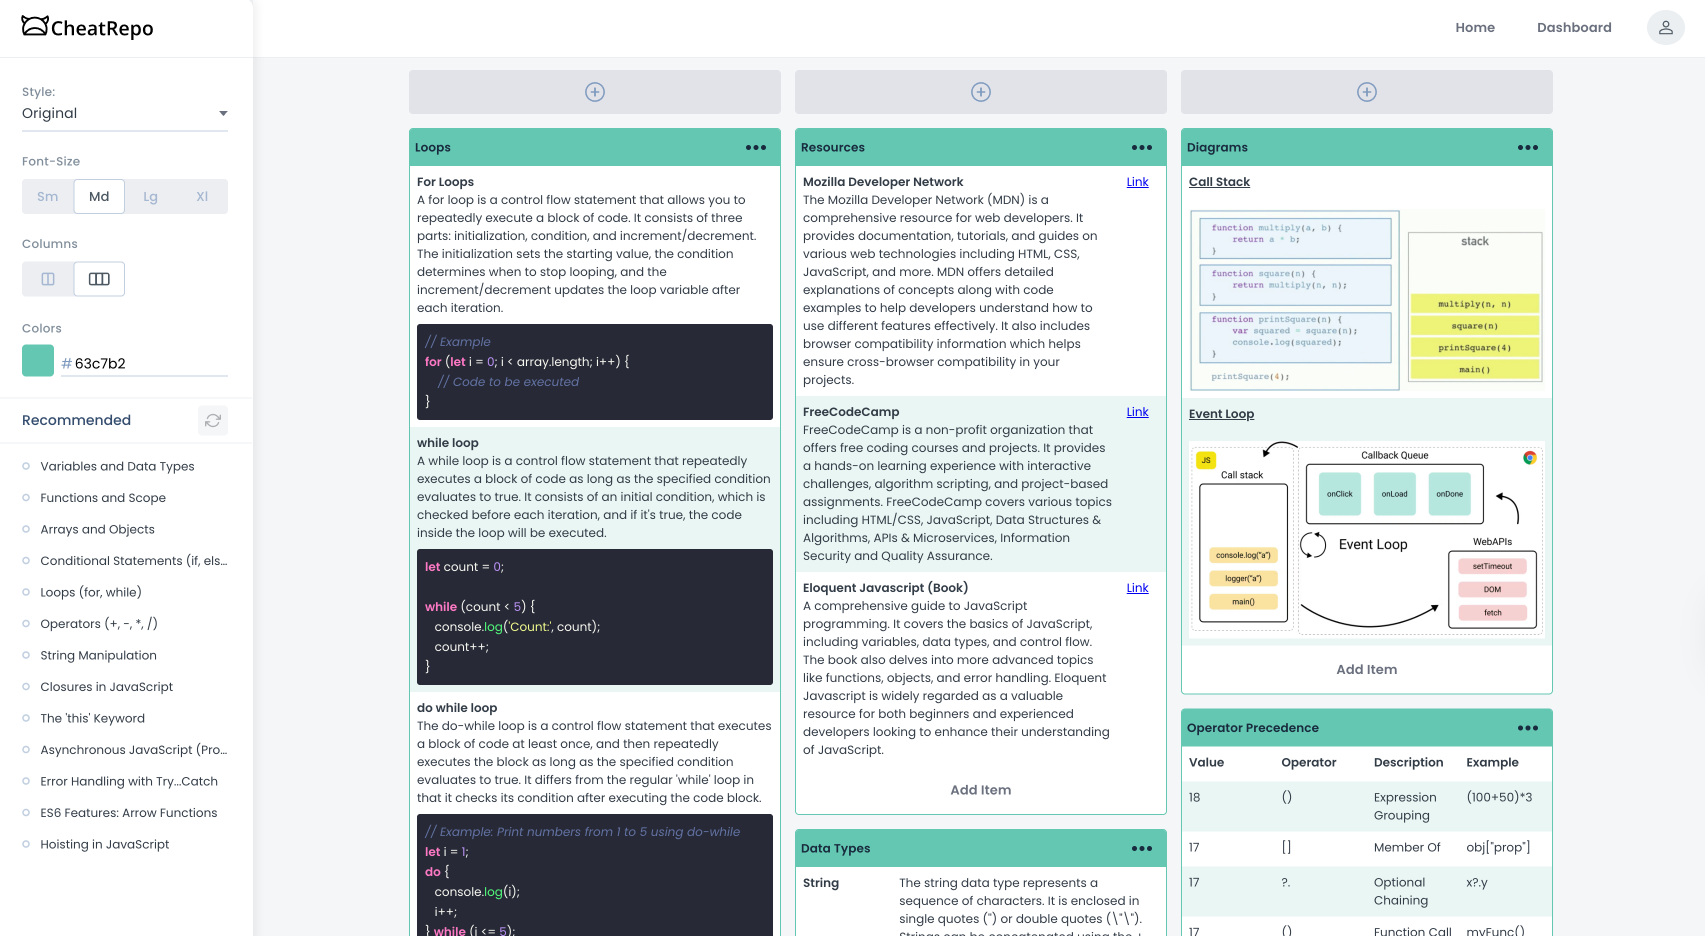Click the plus icon above the Loops column
1705x936 pixels.
594,91
